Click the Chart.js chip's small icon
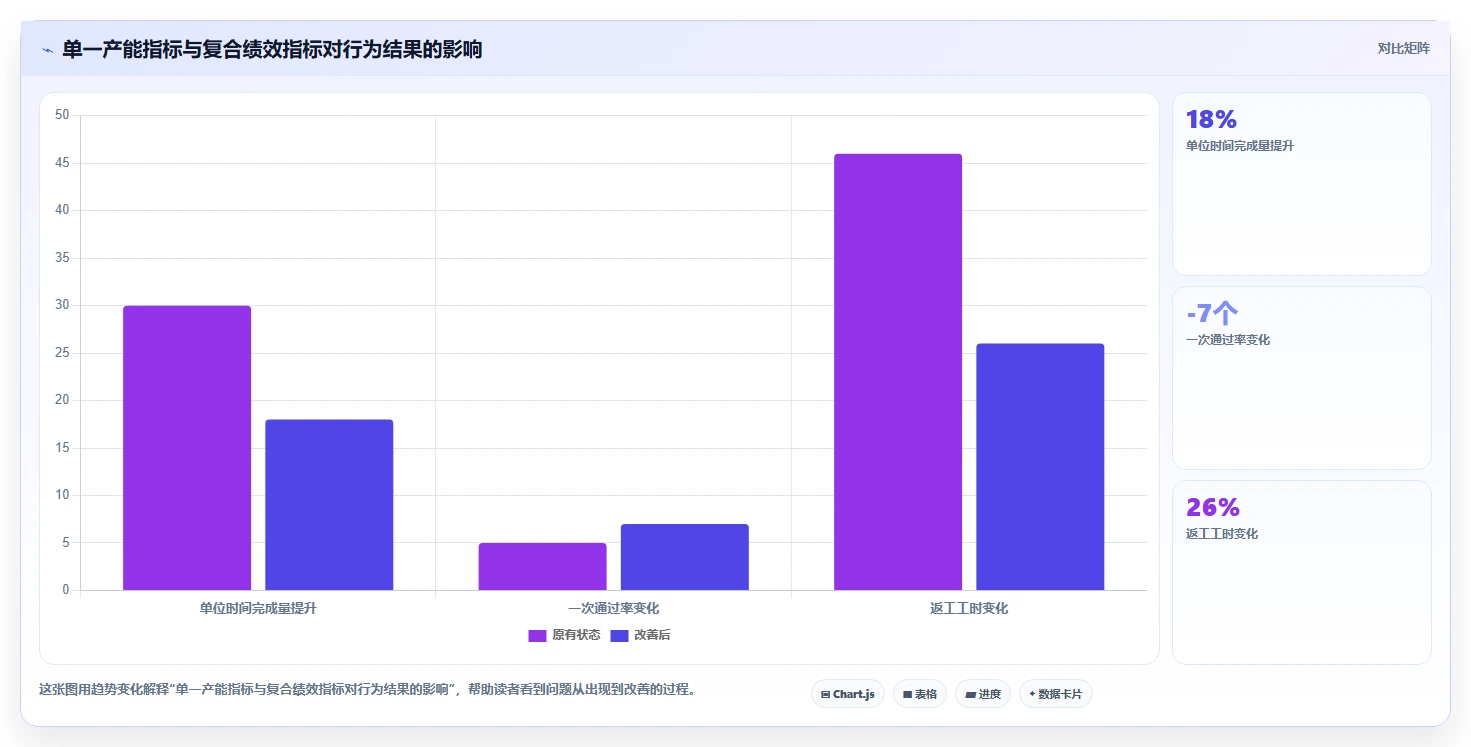1471x747 pixels. pyautogui.click(x=825, y=694)
